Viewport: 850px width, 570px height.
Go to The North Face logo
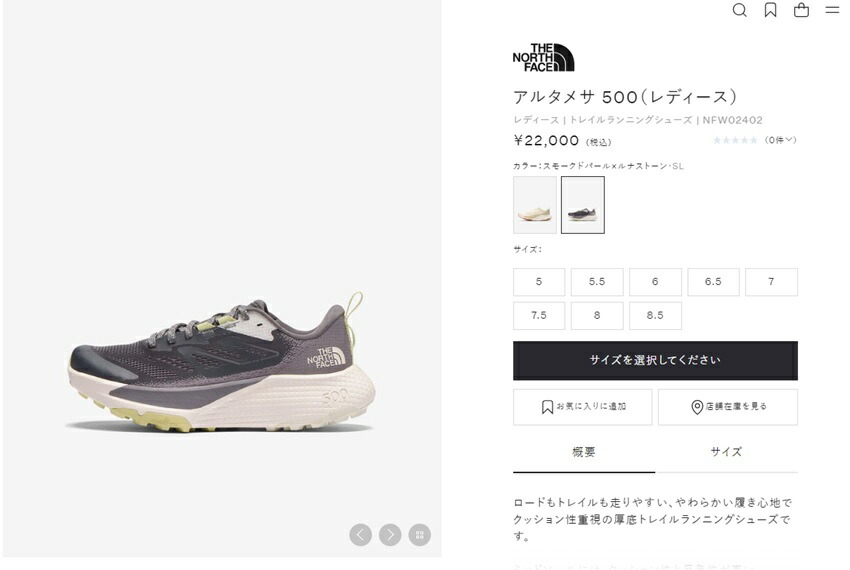(x=543, y=57)
